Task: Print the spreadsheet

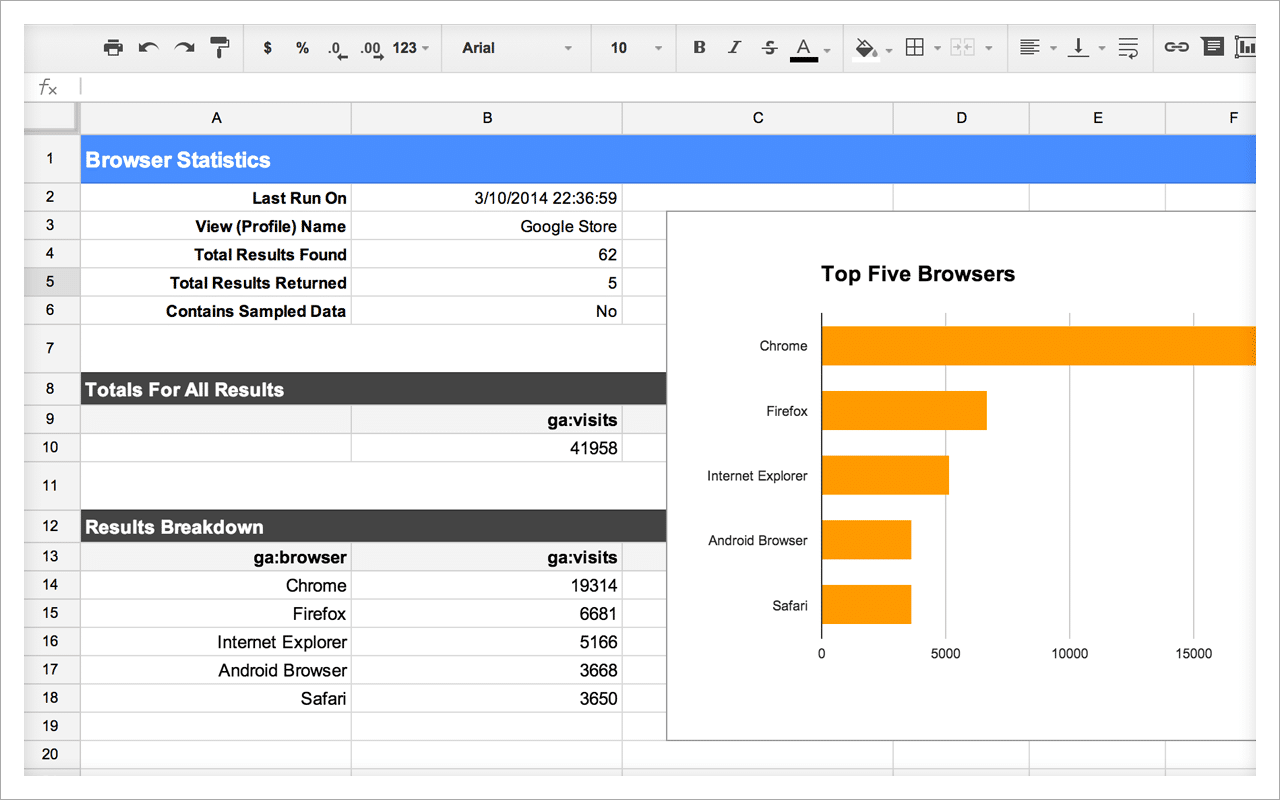Action: 113,47
